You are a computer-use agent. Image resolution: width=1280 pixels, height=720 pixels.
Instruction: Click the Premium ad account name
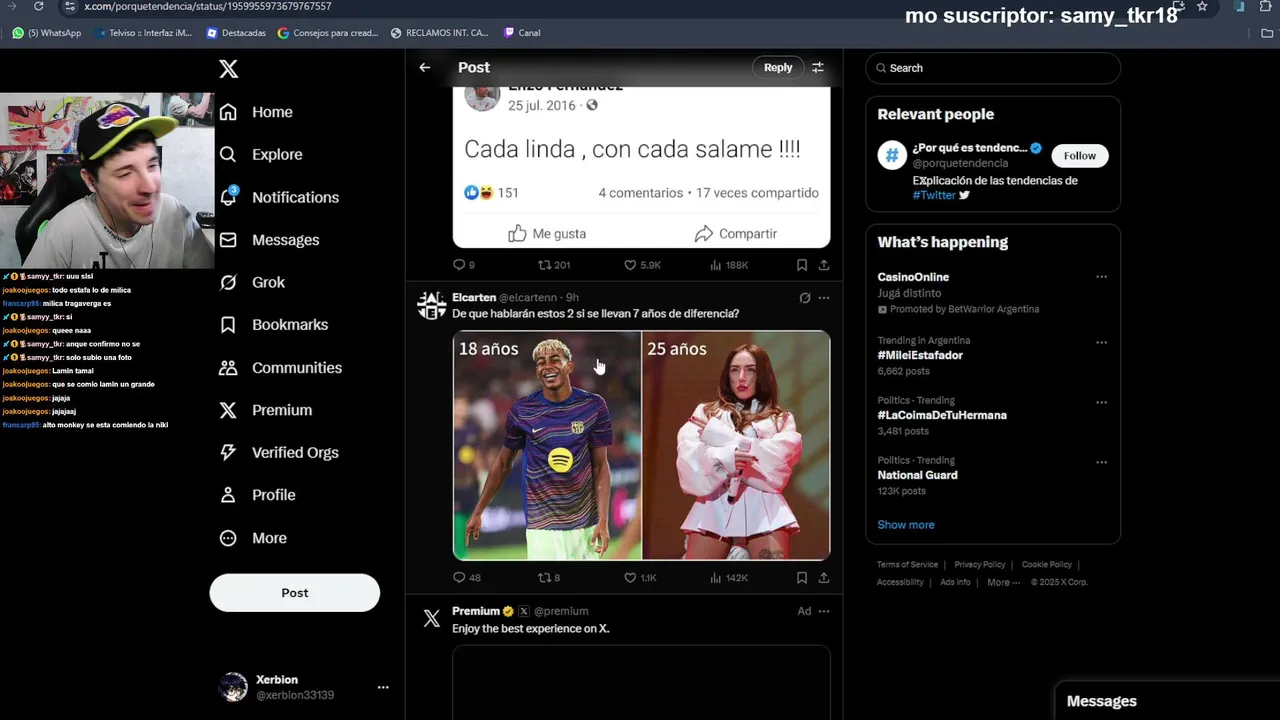pos(476,611)
